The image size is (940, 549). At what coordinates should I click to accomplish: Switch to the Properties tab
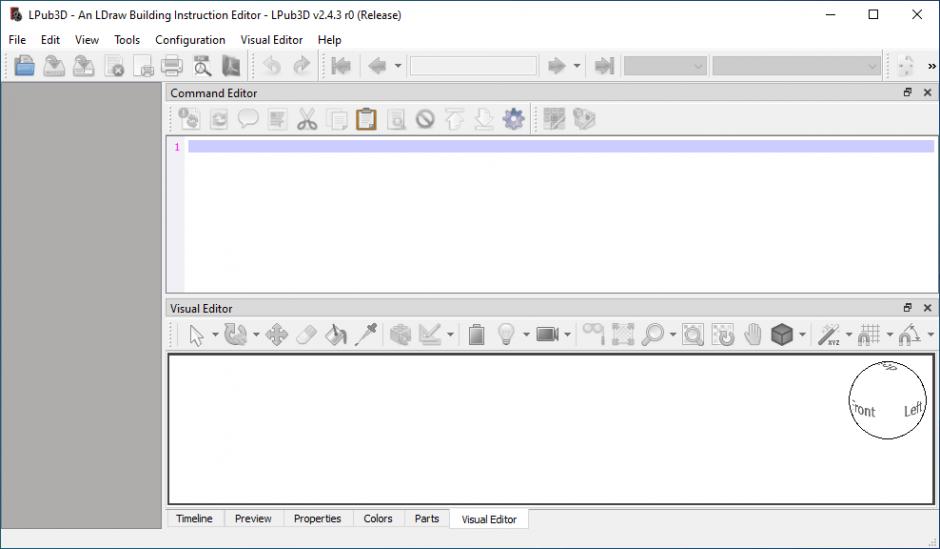click(x=317, y=518)
